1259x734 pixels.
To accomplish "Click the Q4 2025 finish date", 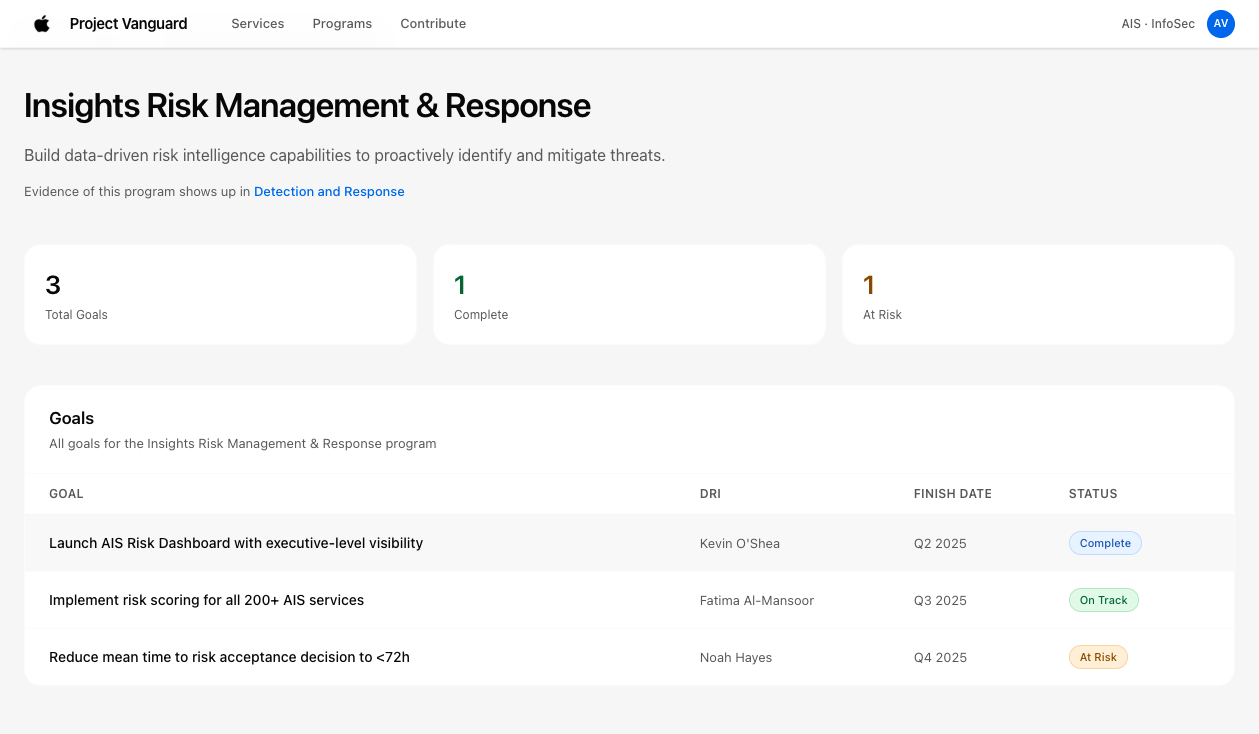I will [940, 658].
